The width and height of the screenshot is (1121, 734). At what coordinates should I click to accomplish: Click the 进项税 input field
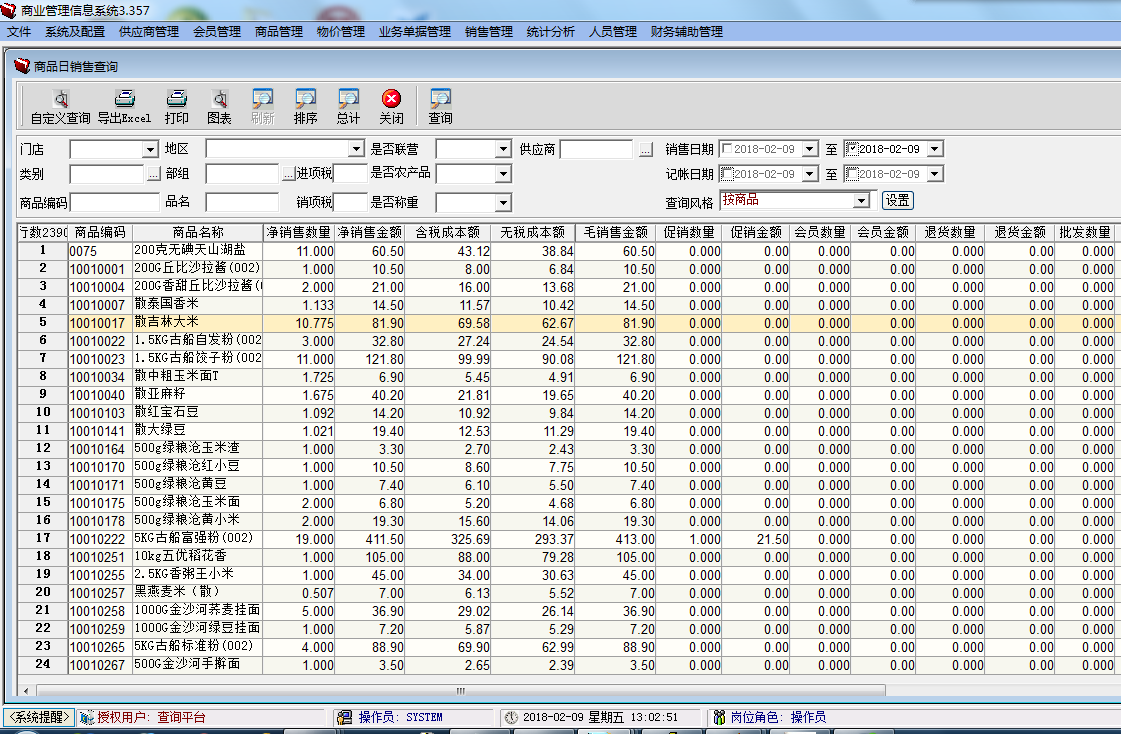tap(350, 174)
